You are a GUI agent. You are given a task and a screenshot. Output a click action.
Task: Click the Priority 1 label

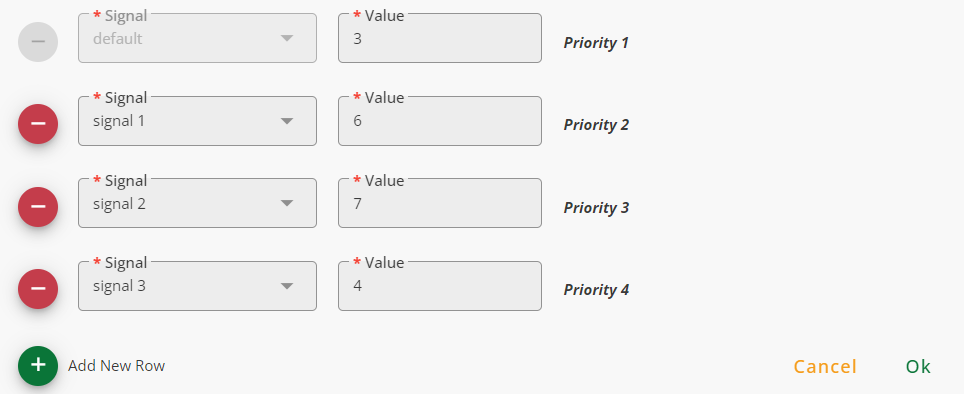596,42
